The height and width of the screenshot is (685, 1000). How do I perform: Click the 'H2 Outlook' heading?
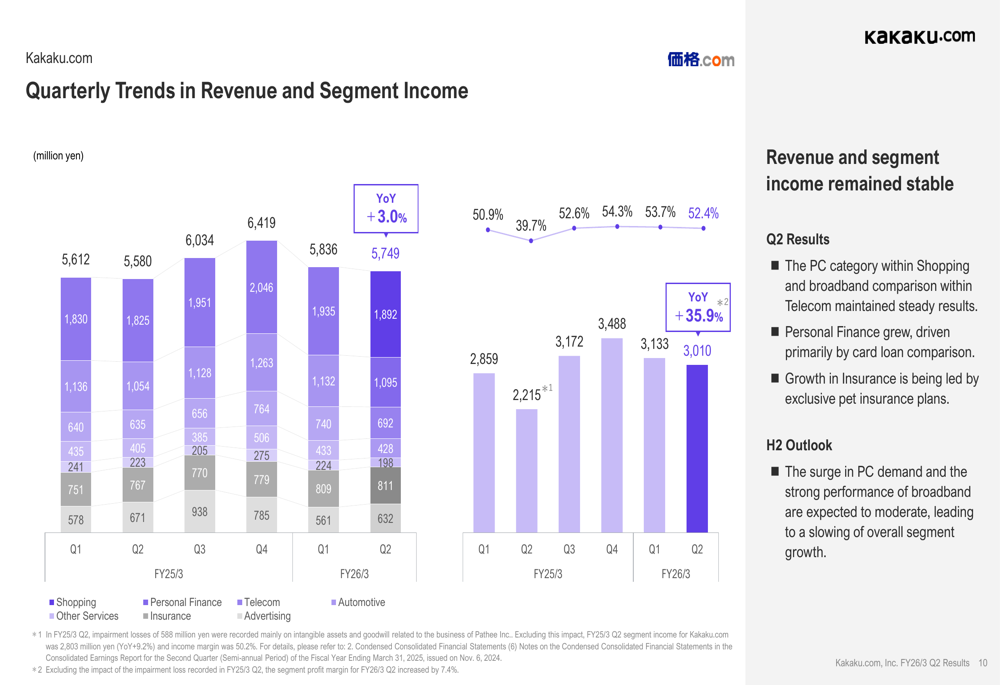[x=798, y=445]
